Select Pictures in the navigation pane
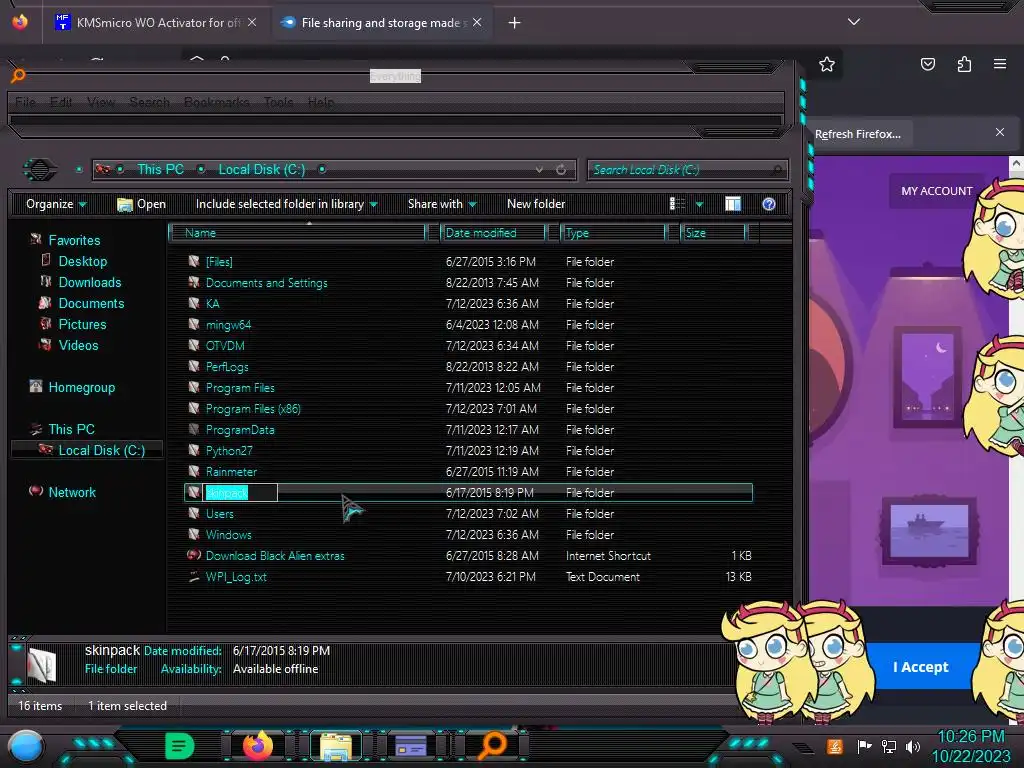This screenshot has height=768, width=1024. 82,325
